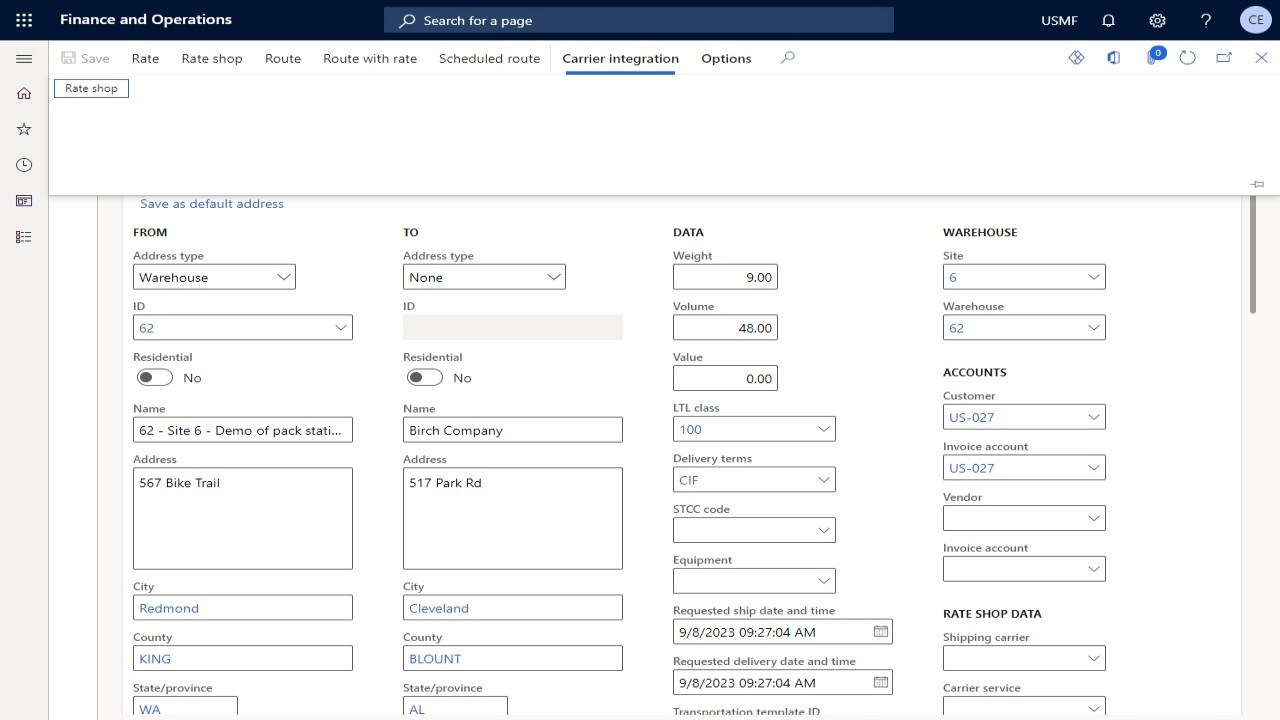This screenshot has width=1280, height=720.
Task: Refresh the page
Action: pyautogui.click(x=1187, y=58)
